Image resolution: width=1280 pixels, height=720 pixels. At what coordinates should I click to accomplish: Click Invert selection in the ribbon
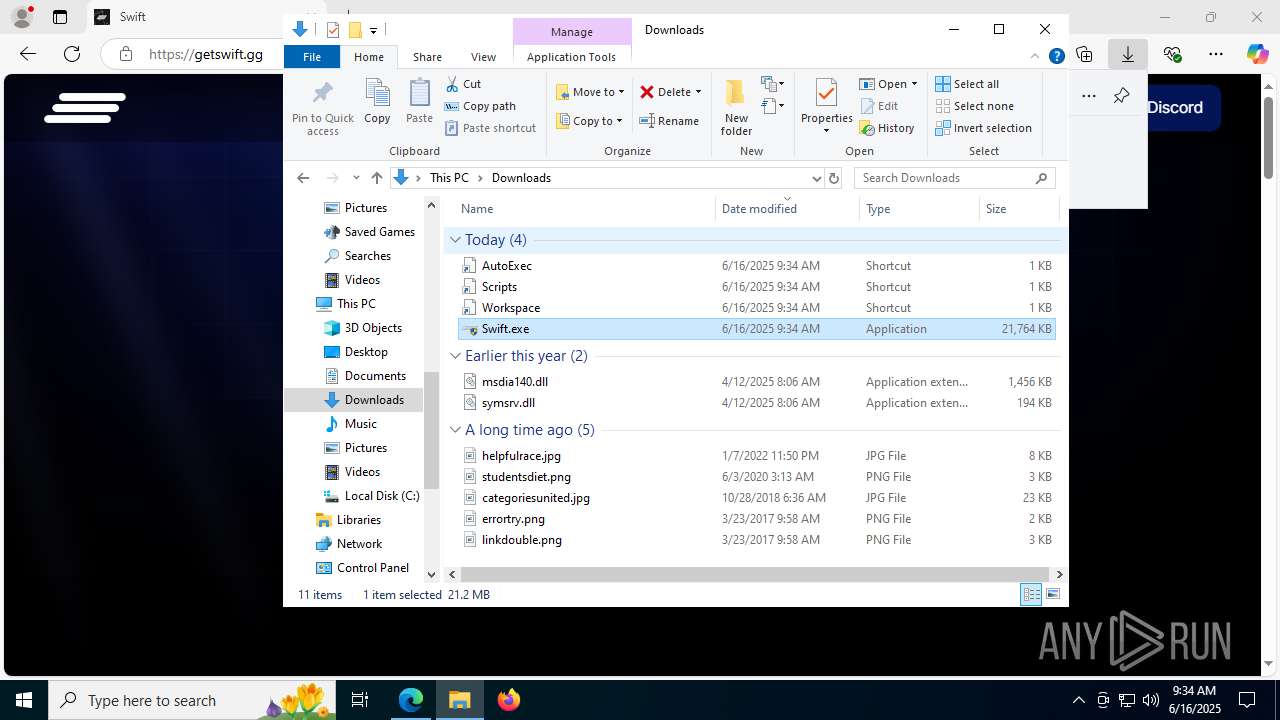tap(983, 128)
